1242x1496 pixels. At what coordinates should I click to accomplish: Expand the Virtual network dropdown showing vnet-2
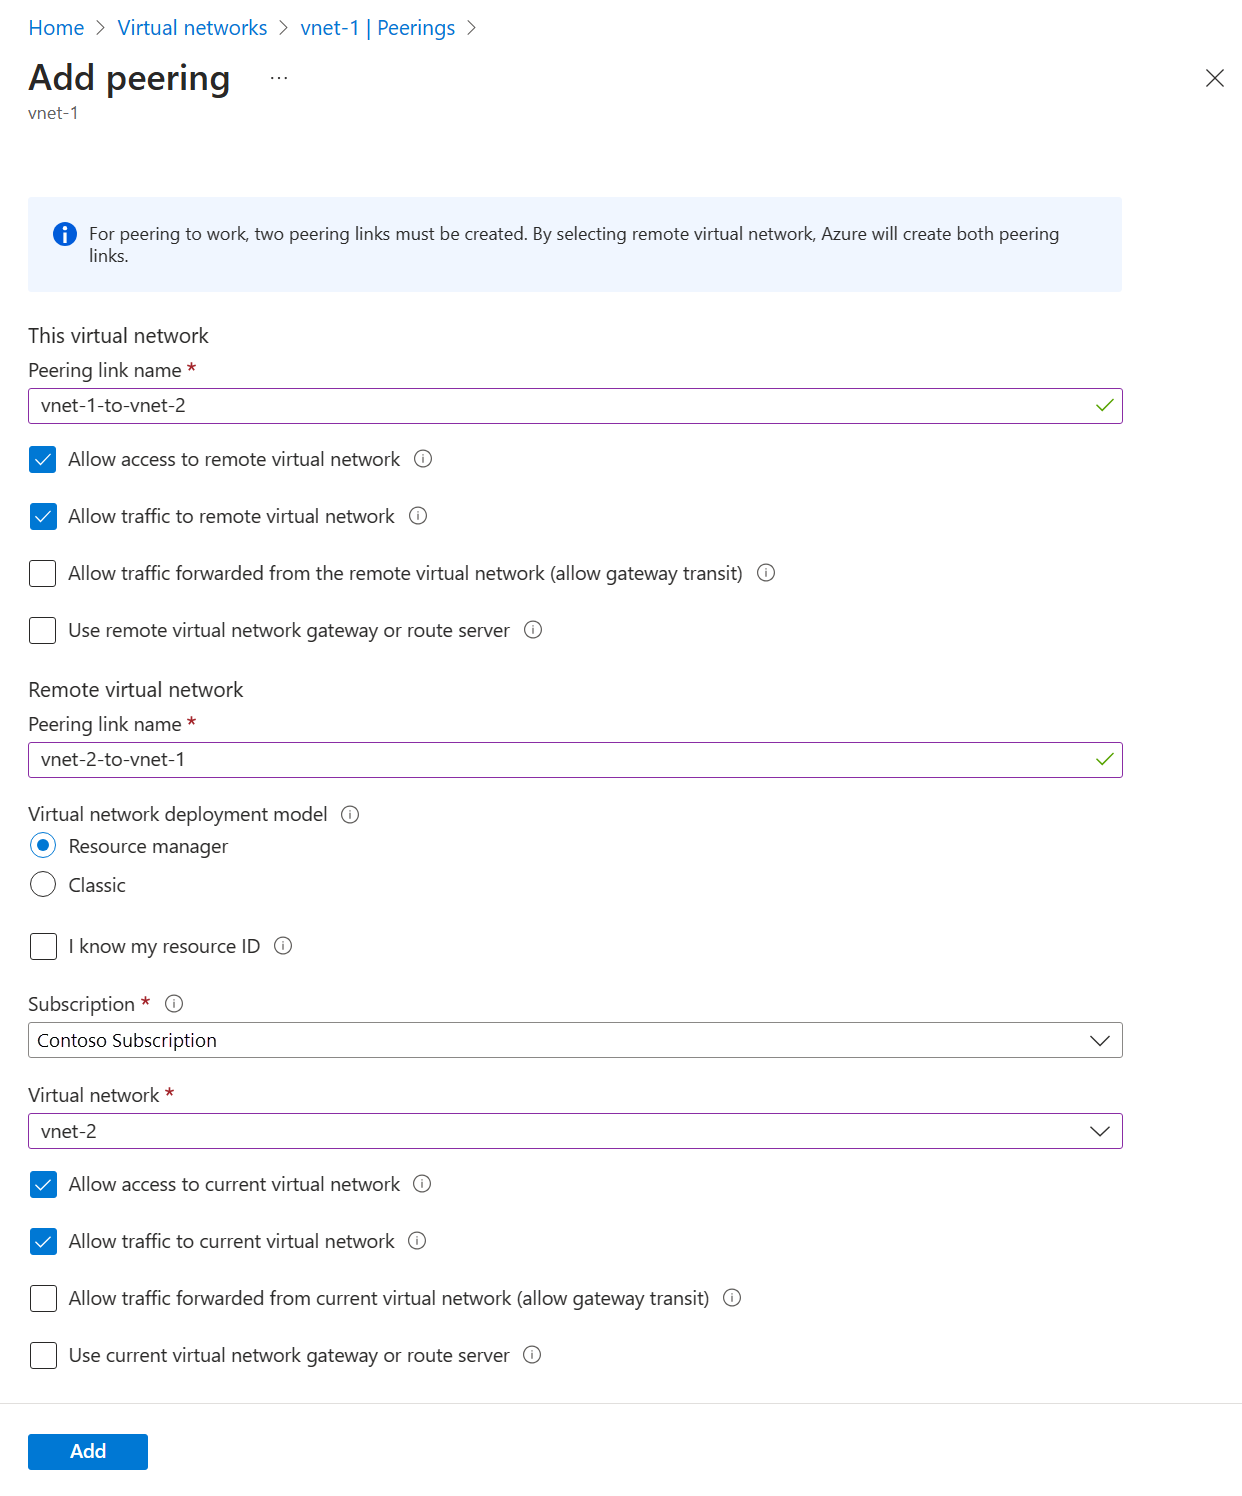pyautogui.click(x=1098, y=1131)
